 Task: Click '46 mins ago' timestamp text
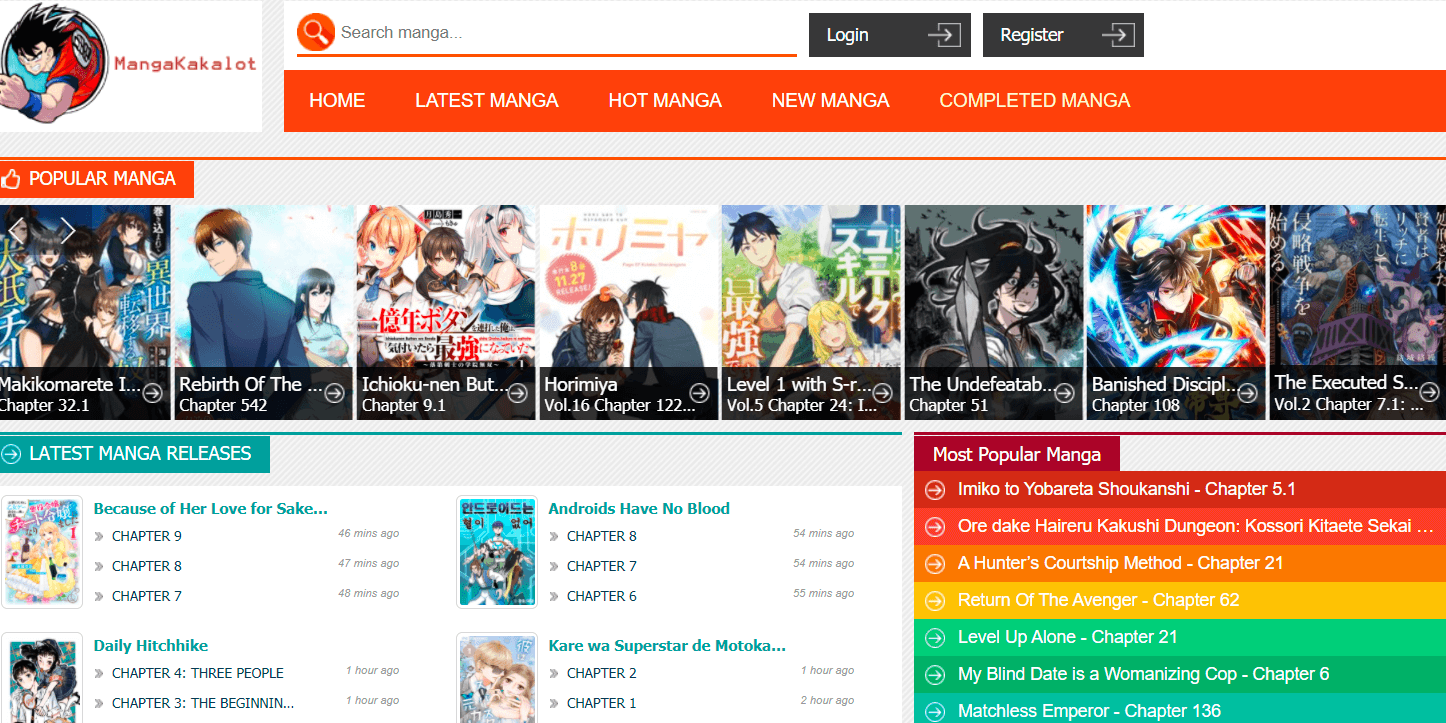click(368, 533)
